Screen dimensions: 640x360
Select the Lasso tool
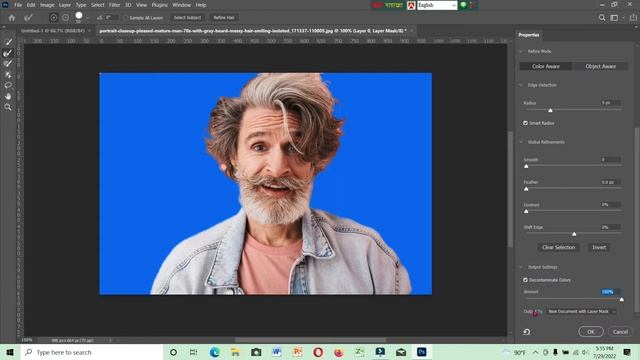point(8,85)
